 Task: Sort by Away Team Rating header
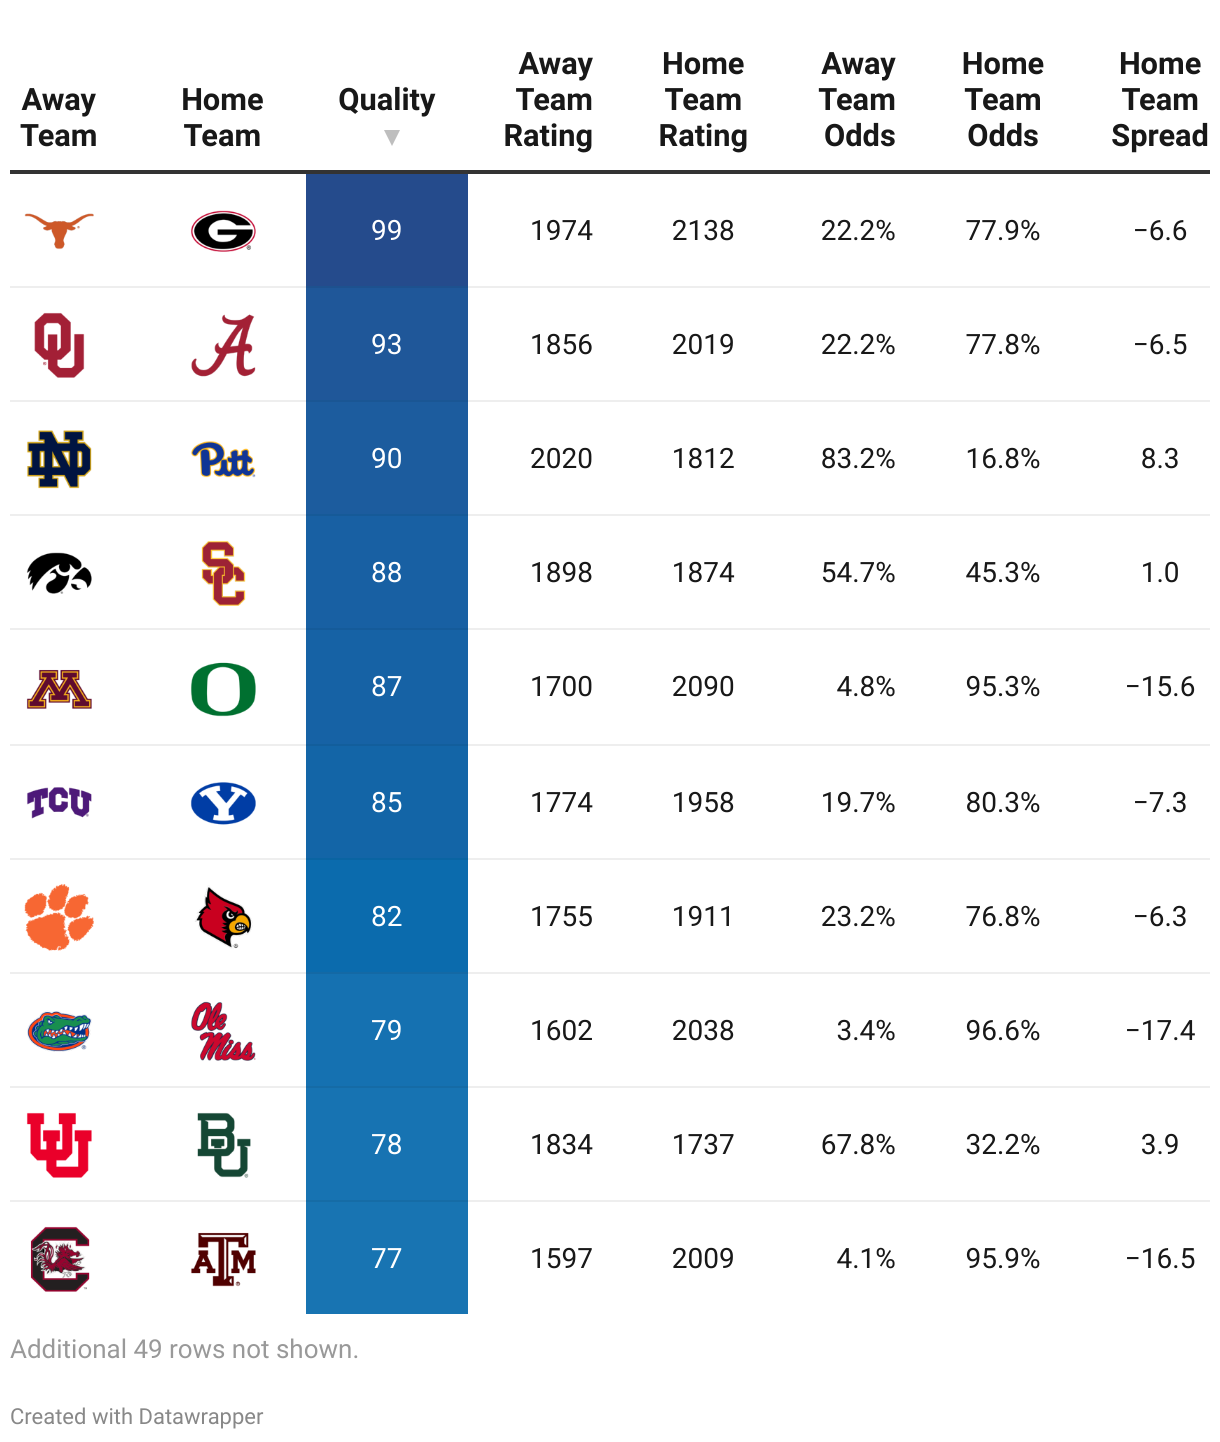[x=548, y=100]
